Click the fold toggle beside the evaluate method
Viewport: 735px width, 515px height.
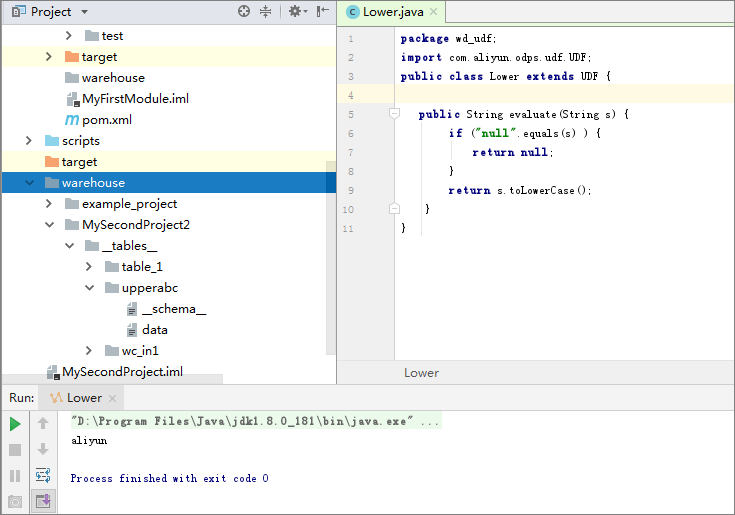coord(395,114)
